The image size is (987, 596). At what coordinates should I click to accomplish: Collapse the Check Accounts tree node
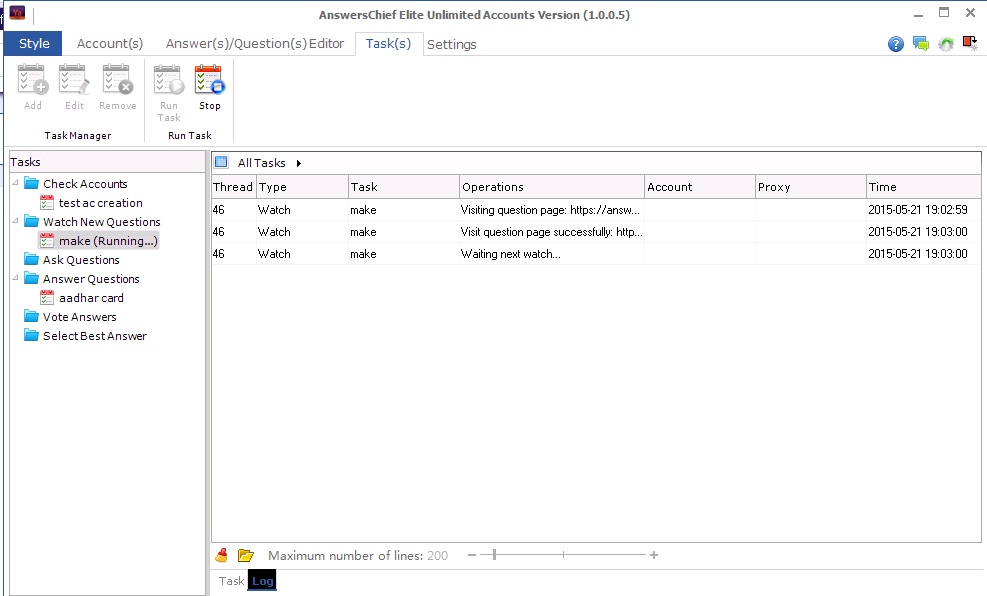point(16,183)
